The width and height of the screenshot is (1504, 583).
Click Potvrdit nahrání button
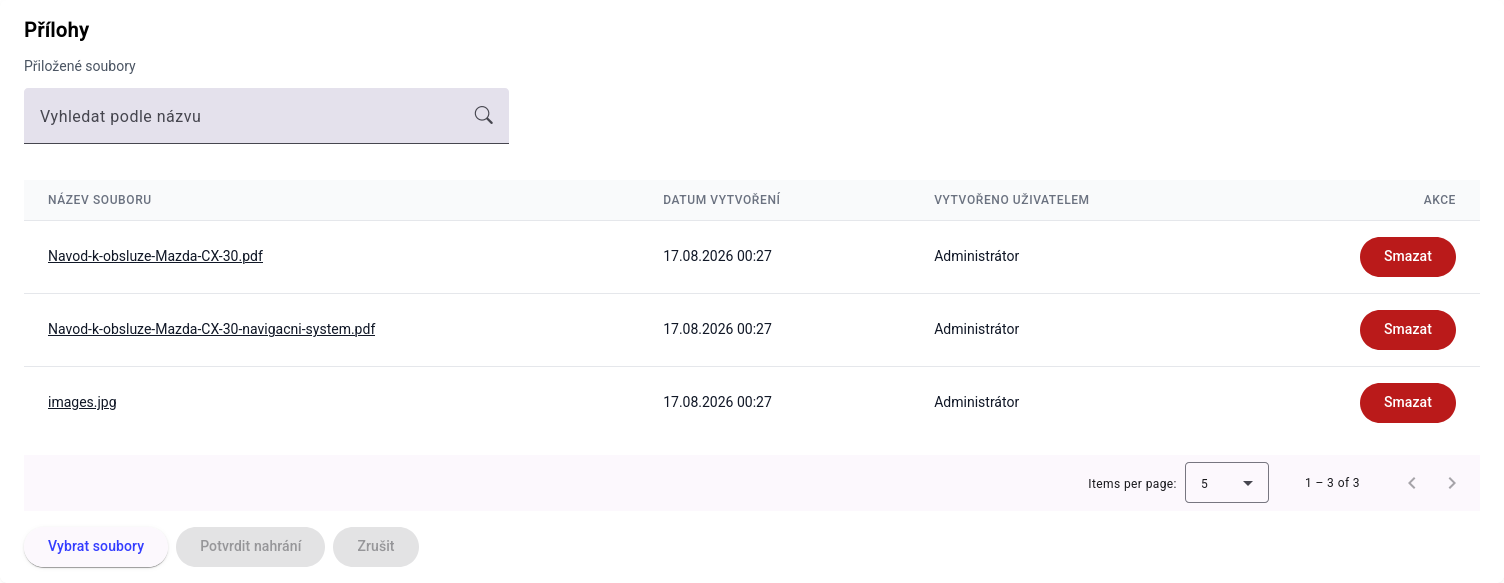[250, 546]
